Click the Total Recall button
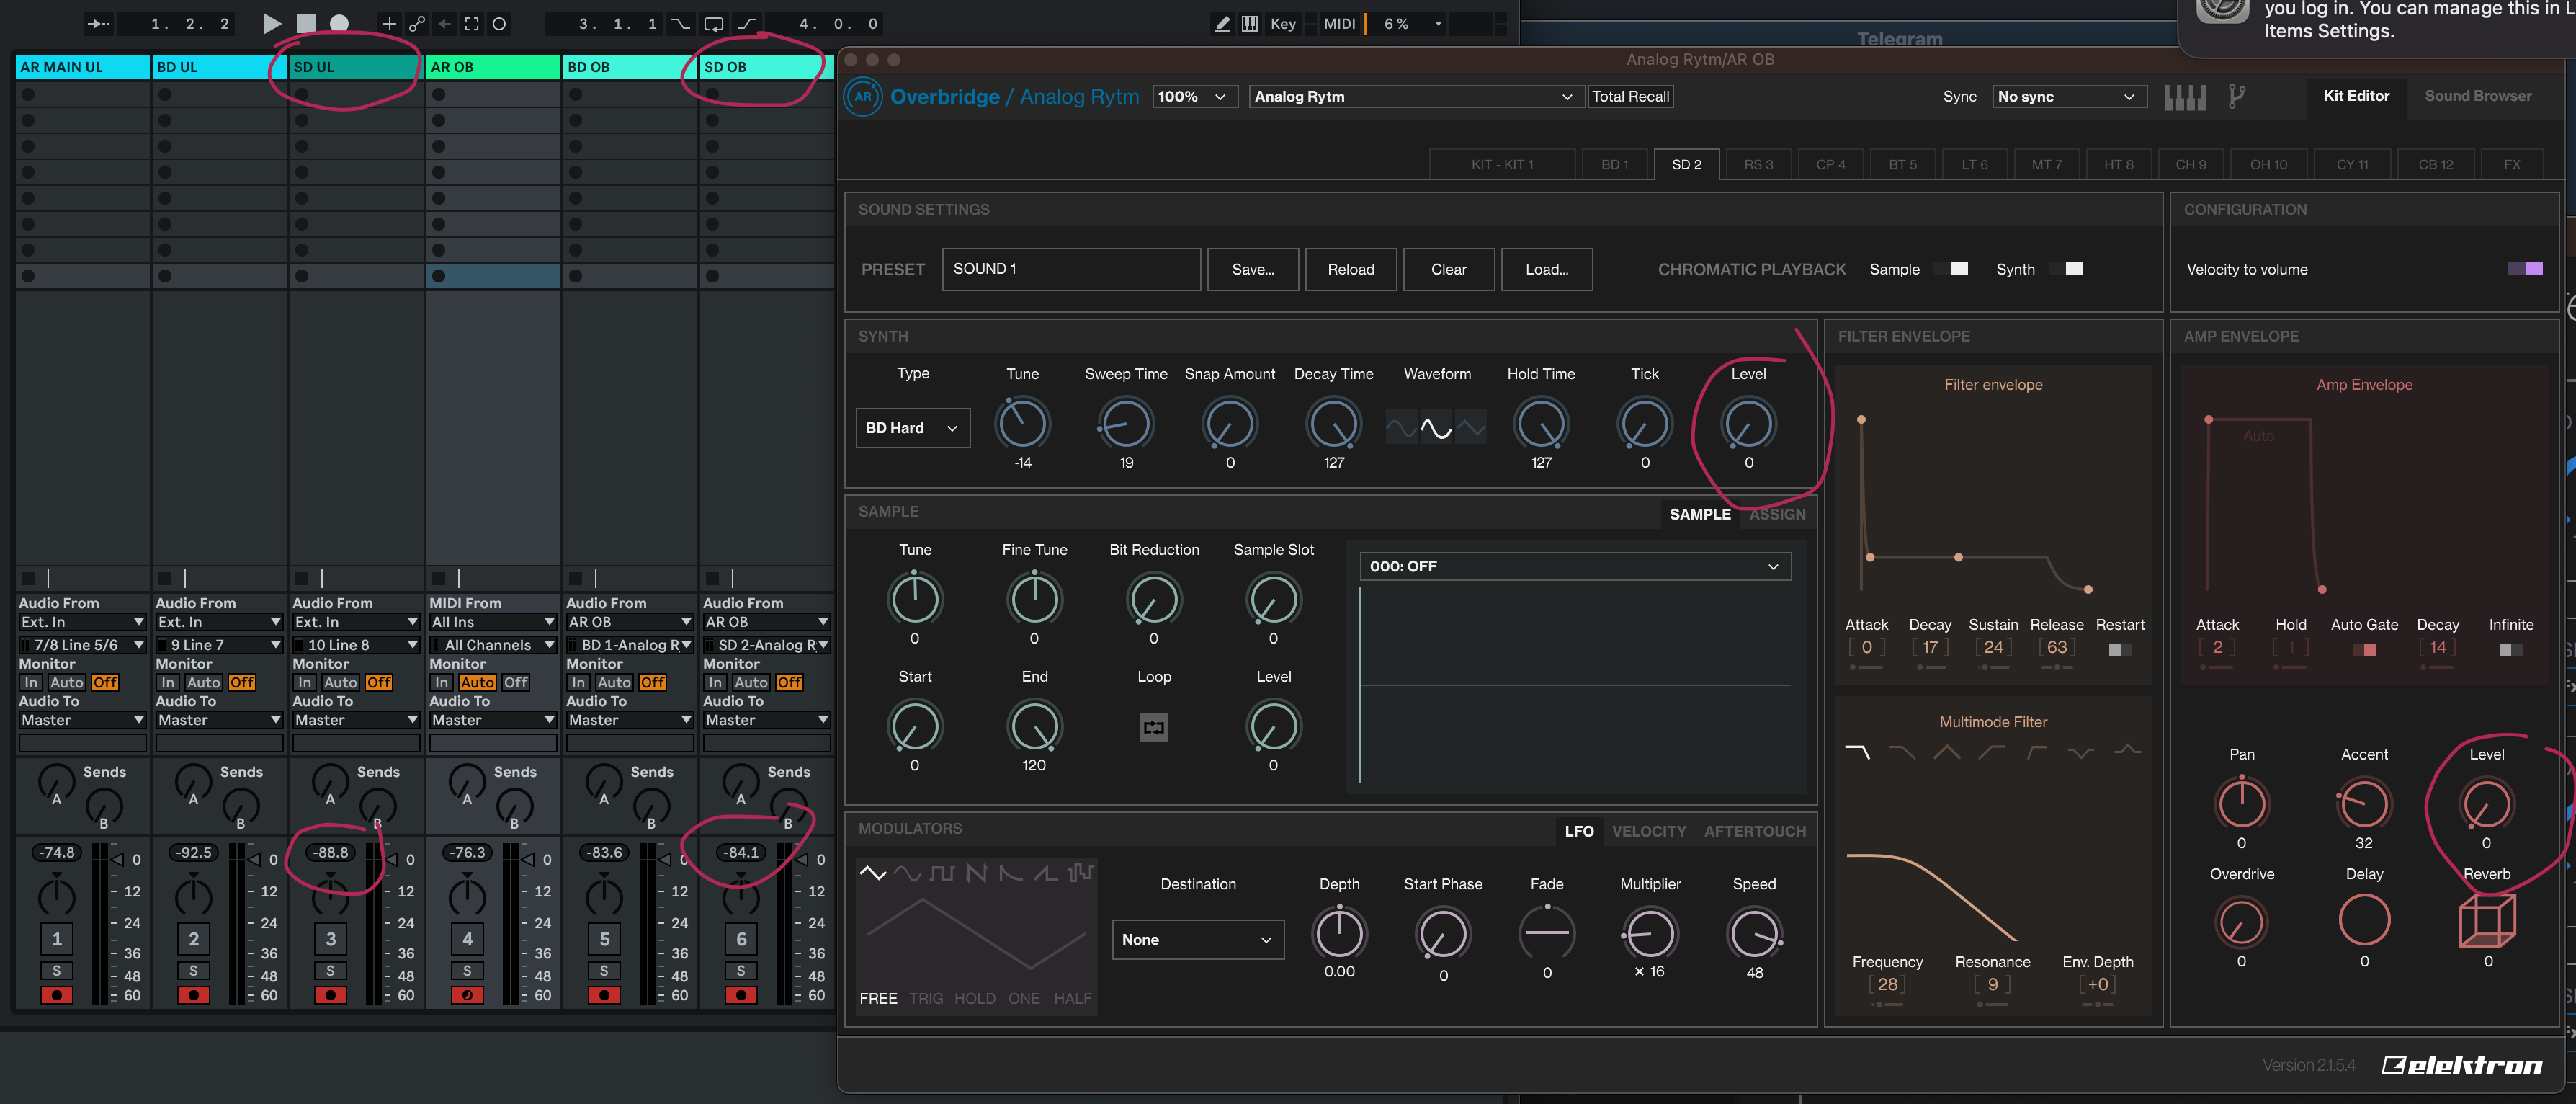Screen dimensions: 2576x1104 (1630, 96)
